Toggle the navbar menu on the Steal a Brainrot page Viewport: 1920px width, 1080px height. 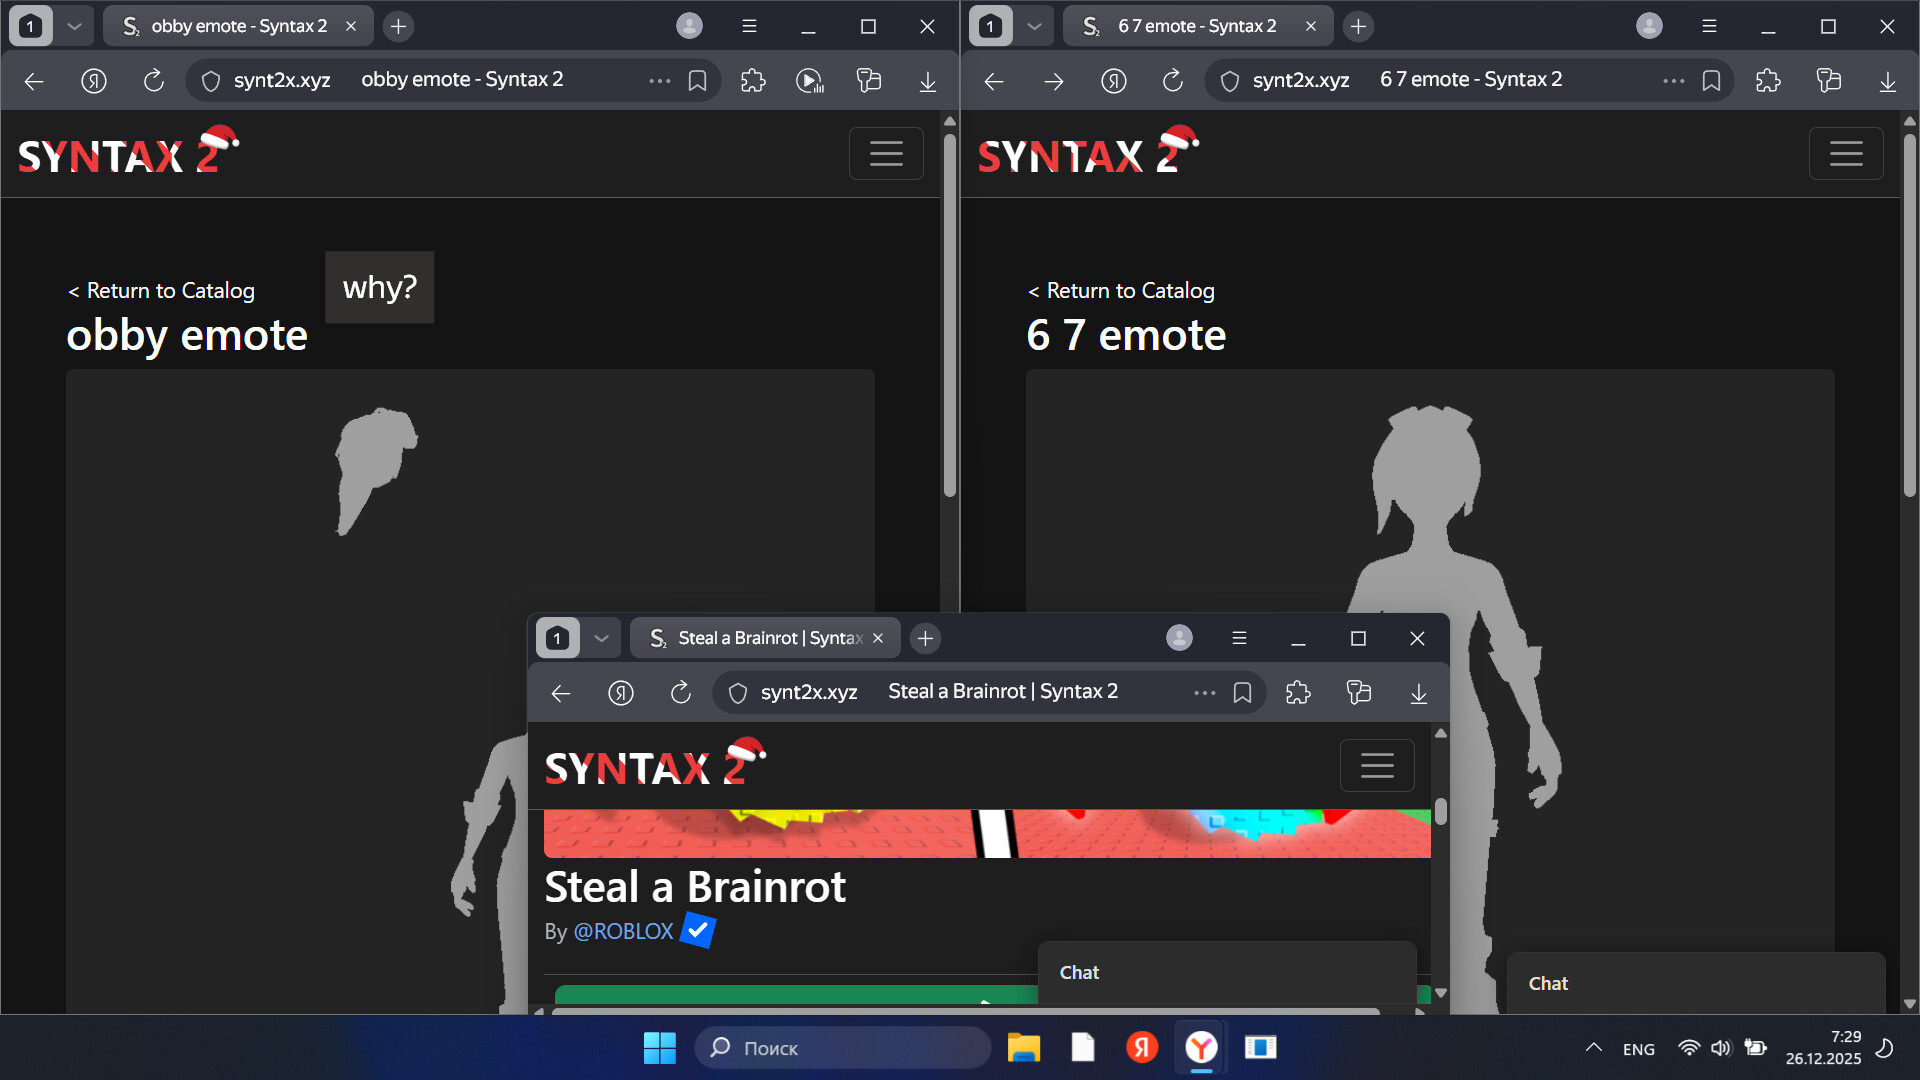pos(1376,765)
